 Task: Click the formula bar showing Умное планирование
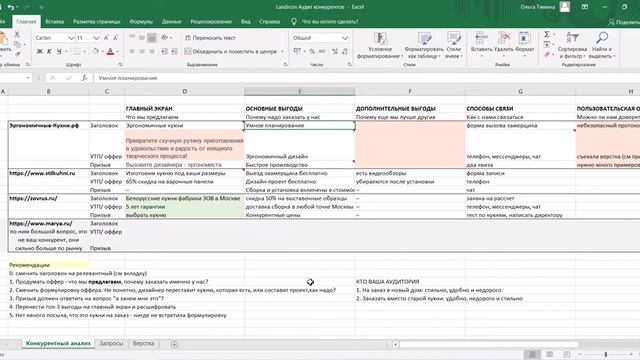(x=367, y=78)
